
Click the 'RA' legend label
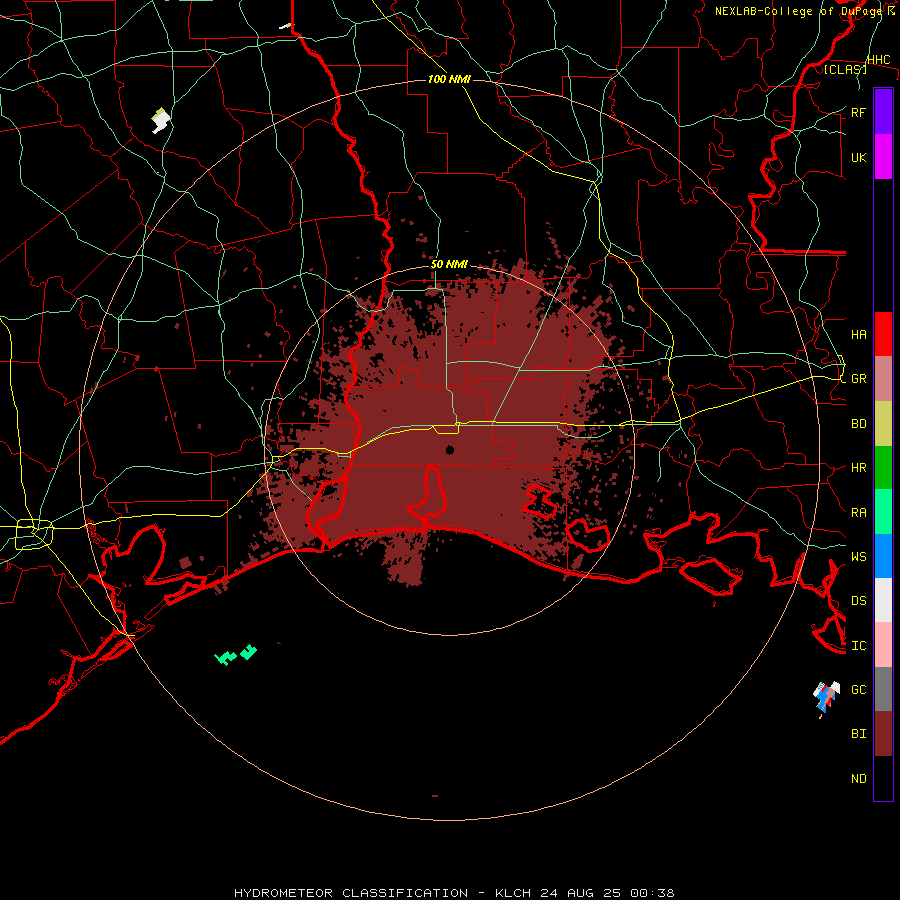[858, 512]
